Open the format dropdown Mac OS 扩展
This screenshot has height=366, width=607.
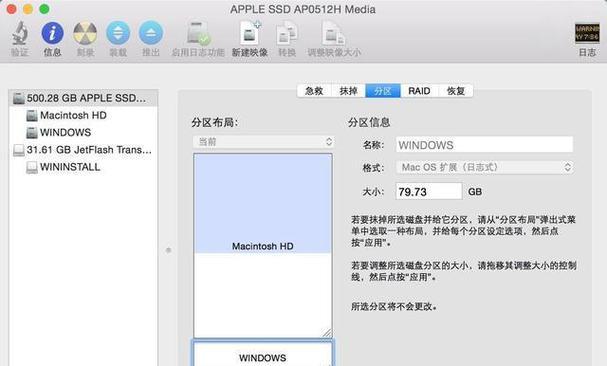(x=485, y=167)
